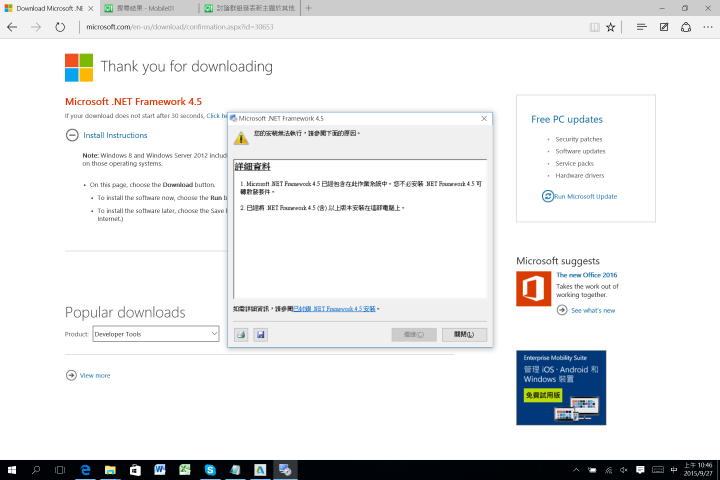The width and height of the screenshot is (720, 480).
Task: Go back using browser back arrow
Action: tap(12, 27)
